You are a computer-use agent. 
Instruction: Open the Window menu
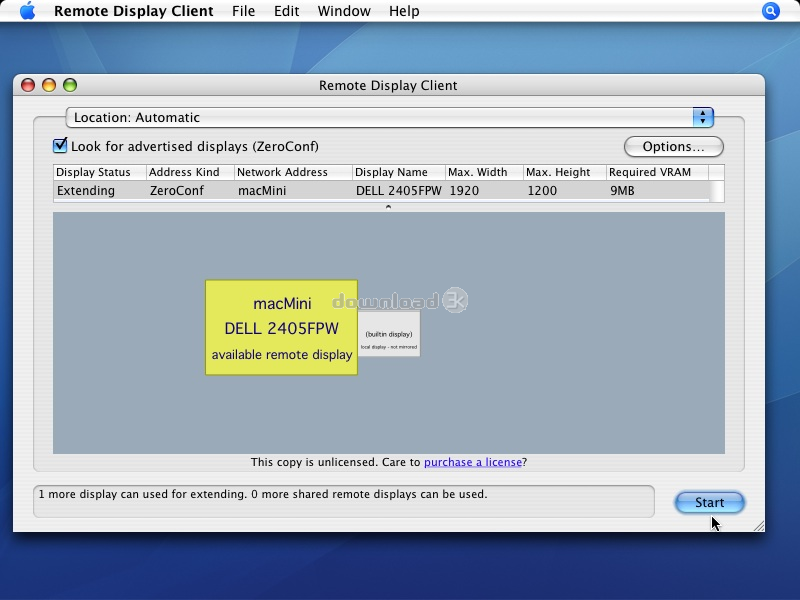(x=343, y=11)
